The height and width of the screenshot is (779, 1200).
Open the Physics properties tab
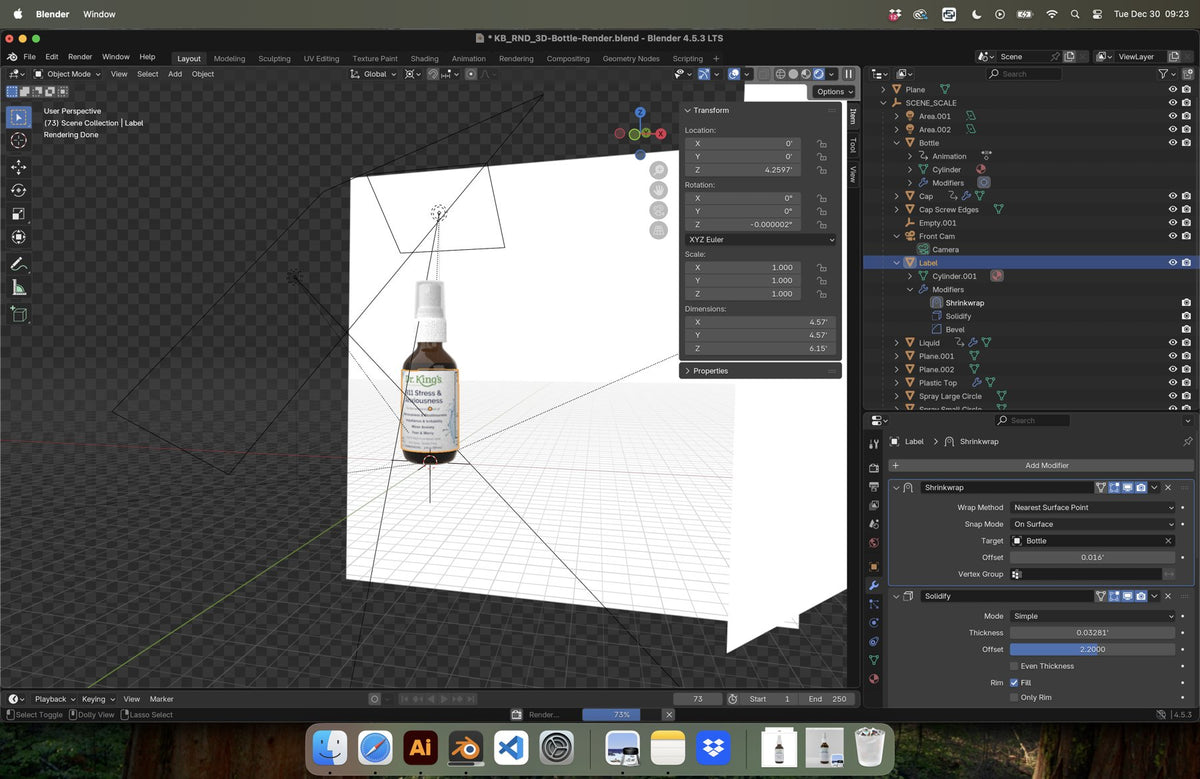pyautogui.click(x=873, y=622)
